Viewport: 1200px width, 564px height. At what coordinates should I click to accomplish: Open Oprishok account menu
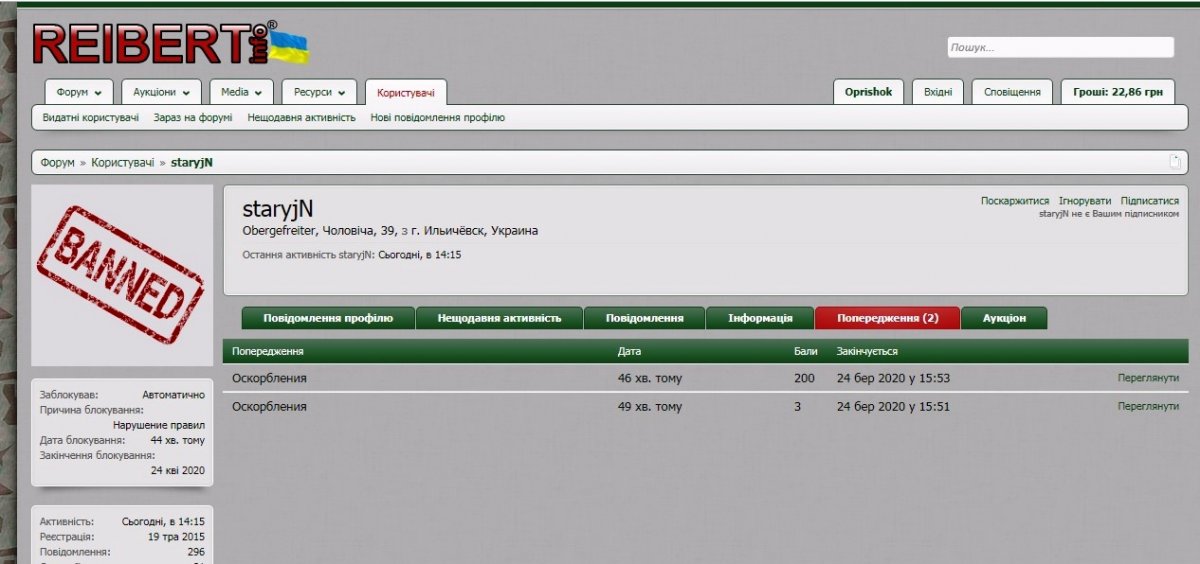(868, 92)
